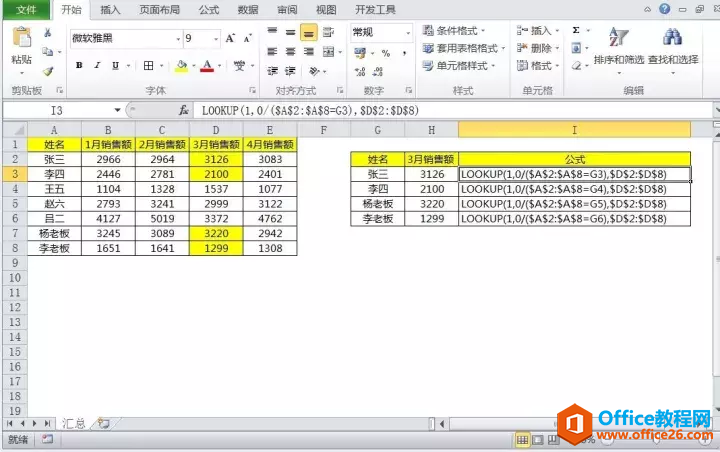Switch to the 公式 ribbon tab
Viewport: 720px width, 452px height.
[x=209, y=10]
